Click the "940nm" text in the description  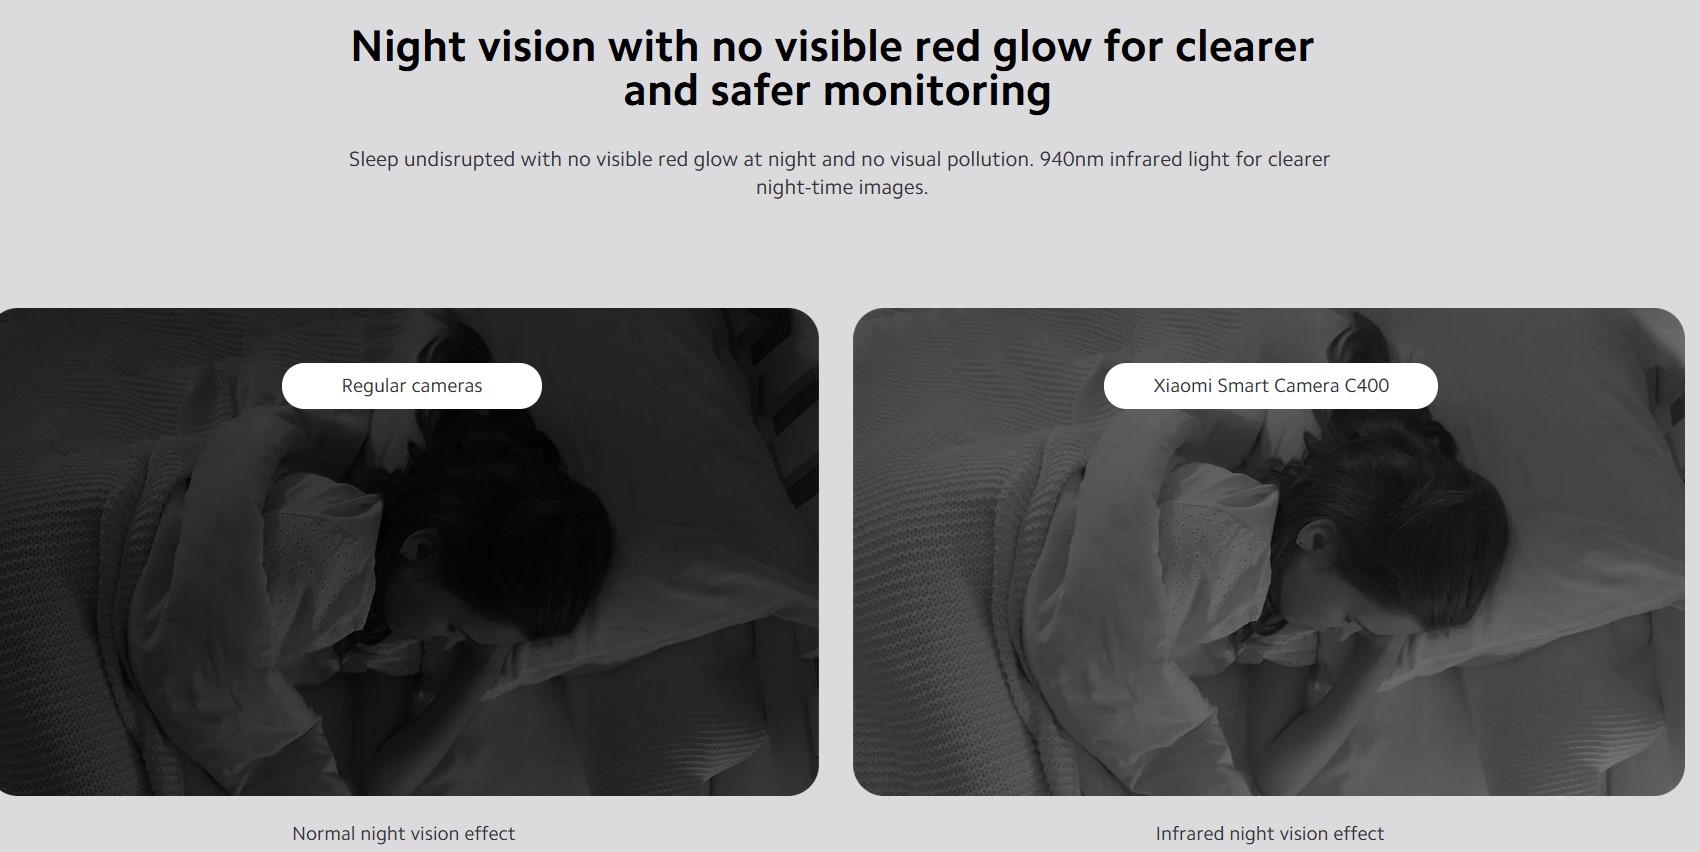pyautogui.click(x=1071, y=159)
